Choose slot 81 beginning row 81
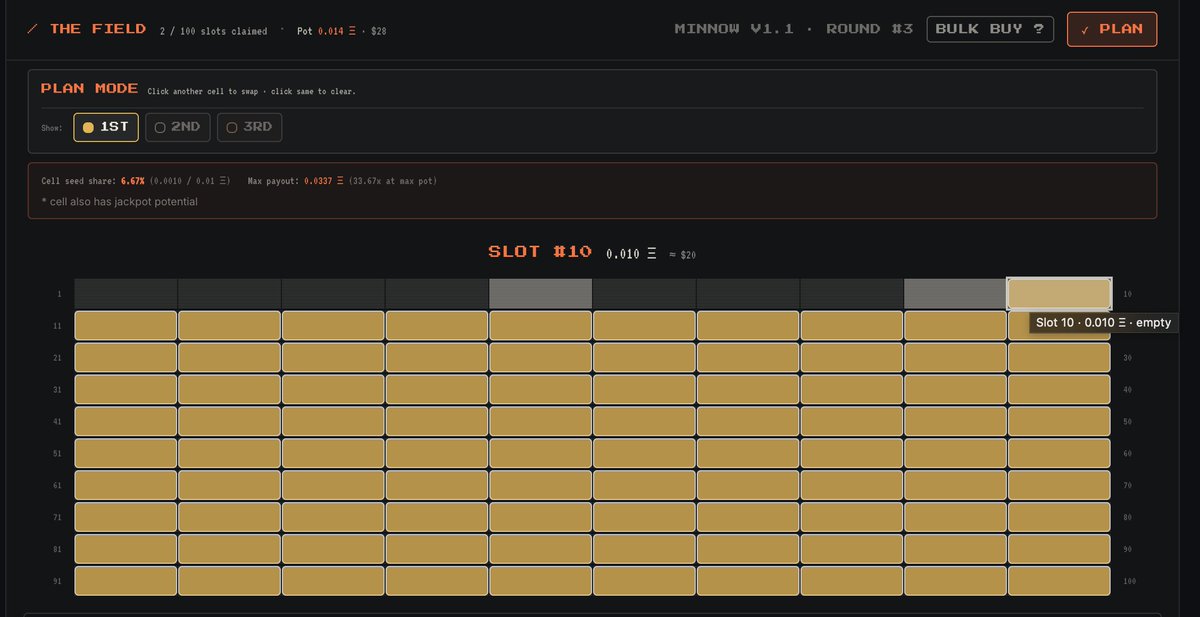Image resolution: width=1200 pixels, height=617 pixels. [x=126, y=550]
